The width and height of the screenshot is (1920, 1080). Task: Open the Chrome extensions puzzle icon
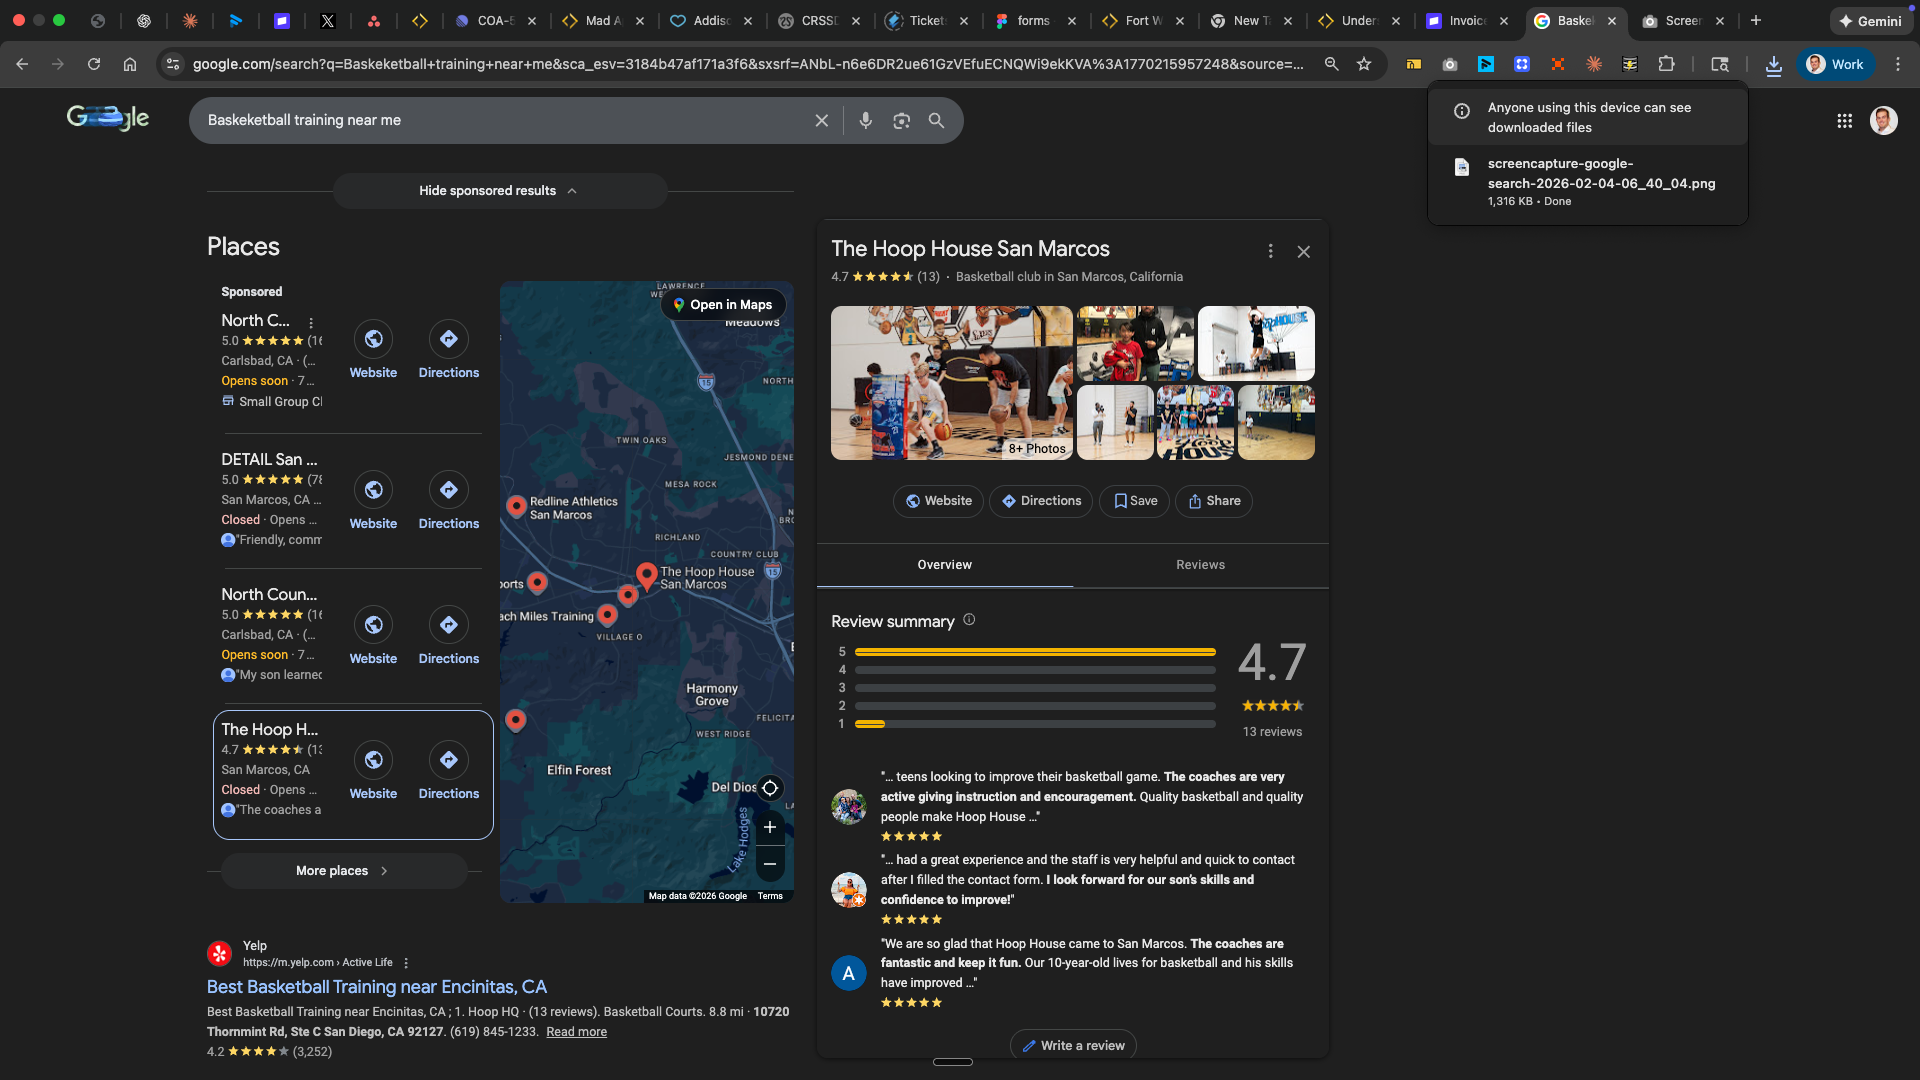click(1667, 63)
